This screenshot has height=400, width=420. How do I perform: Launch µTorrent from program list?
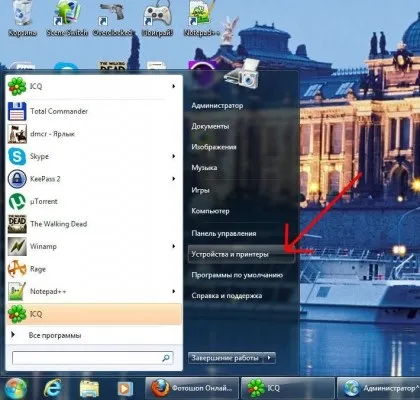[94, 201]
